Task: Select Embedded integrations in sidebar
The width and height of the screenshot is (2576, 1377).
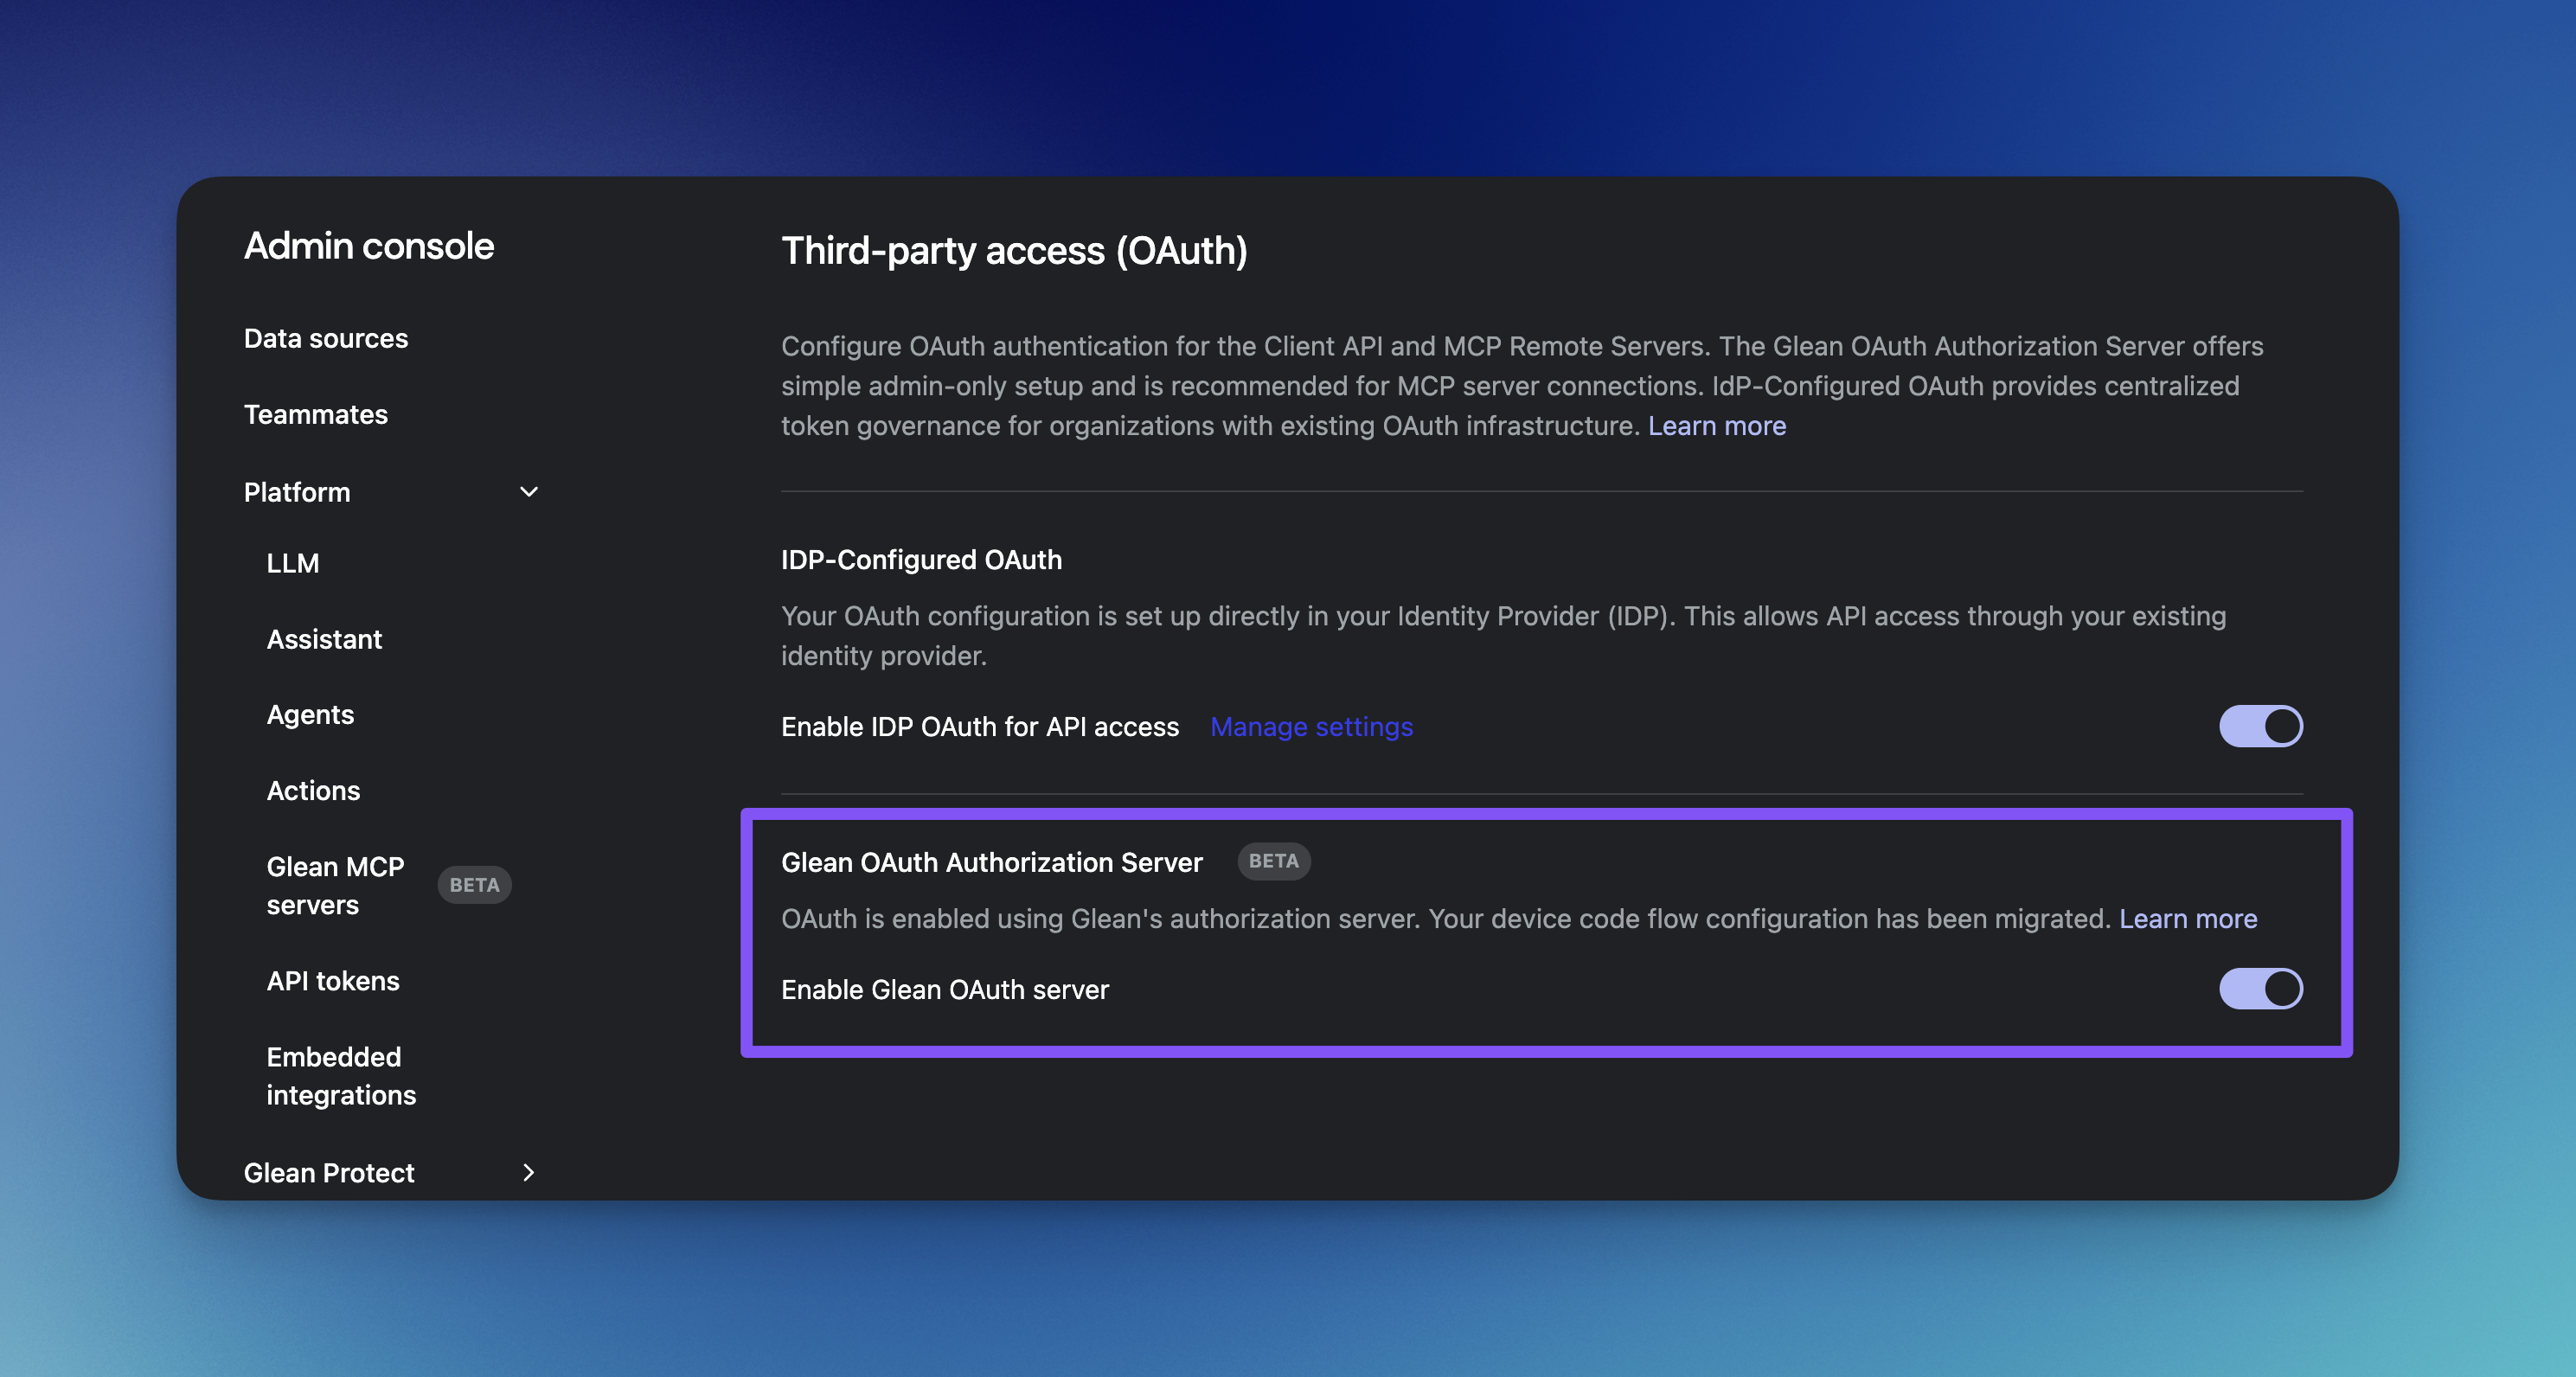Action: (x=341, y=1076)
